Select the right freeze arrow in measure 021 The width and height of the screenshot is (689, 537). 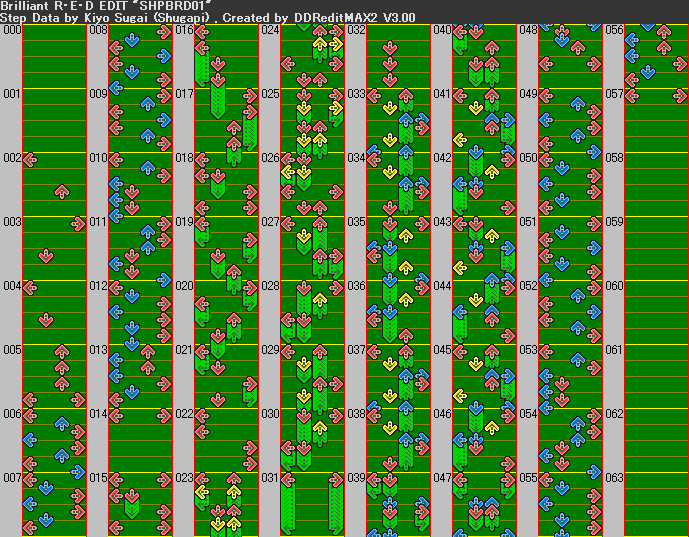tap(250, 392)
